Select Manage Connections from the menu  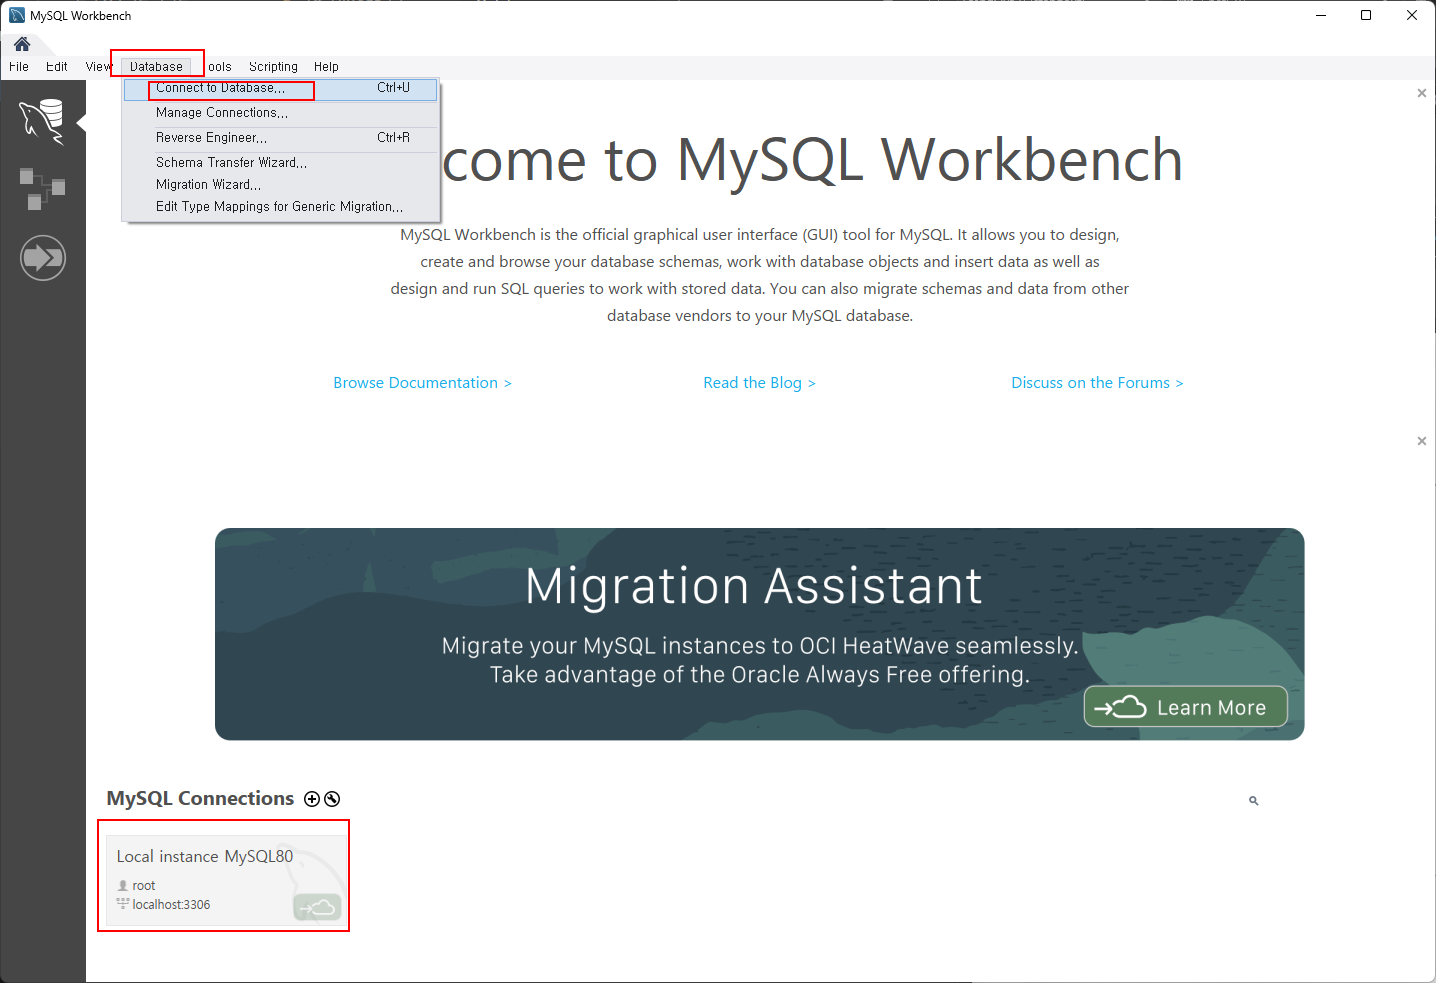281,113
